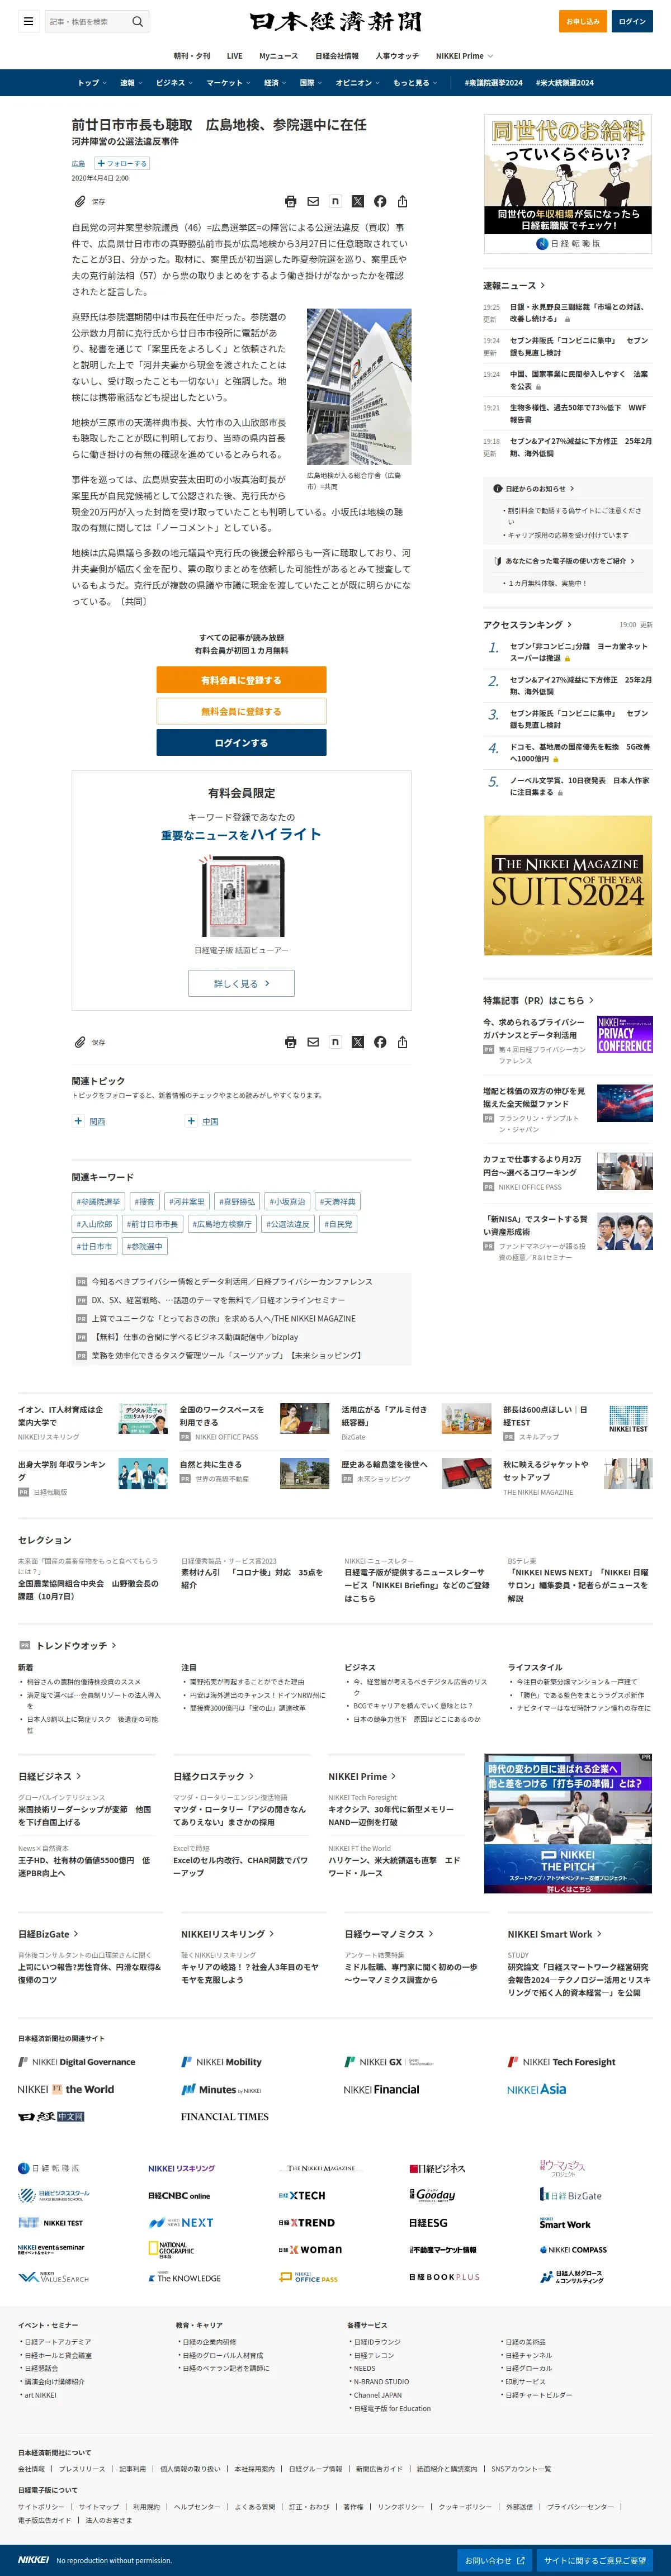Click the NIKKEI logo in the footer bar
671x2576 pixels.
pos(33,2560)
